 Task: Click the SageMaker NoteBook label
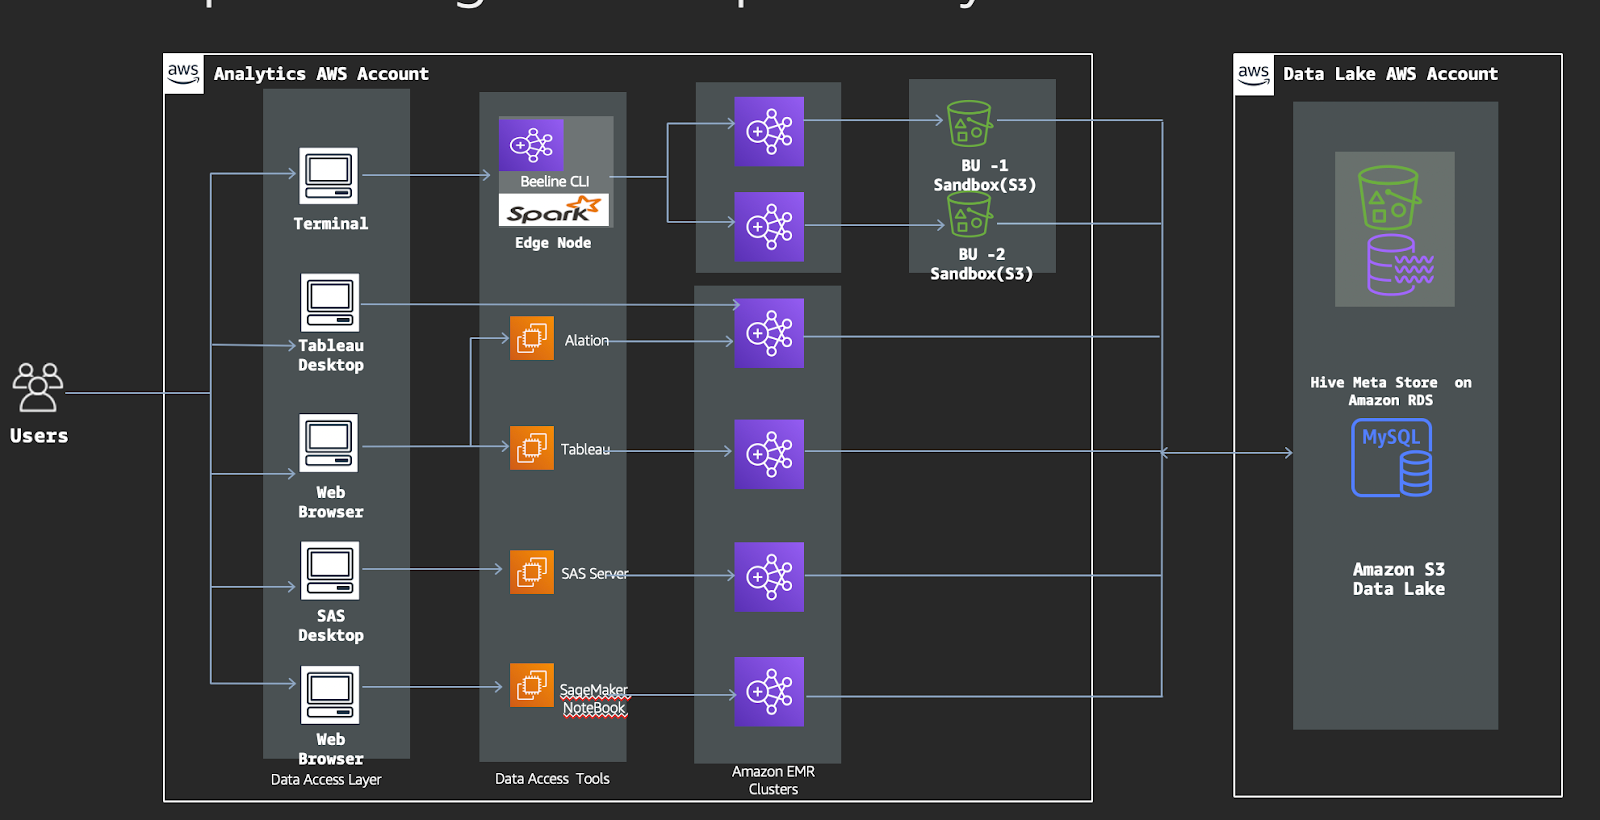pos(594,699)
